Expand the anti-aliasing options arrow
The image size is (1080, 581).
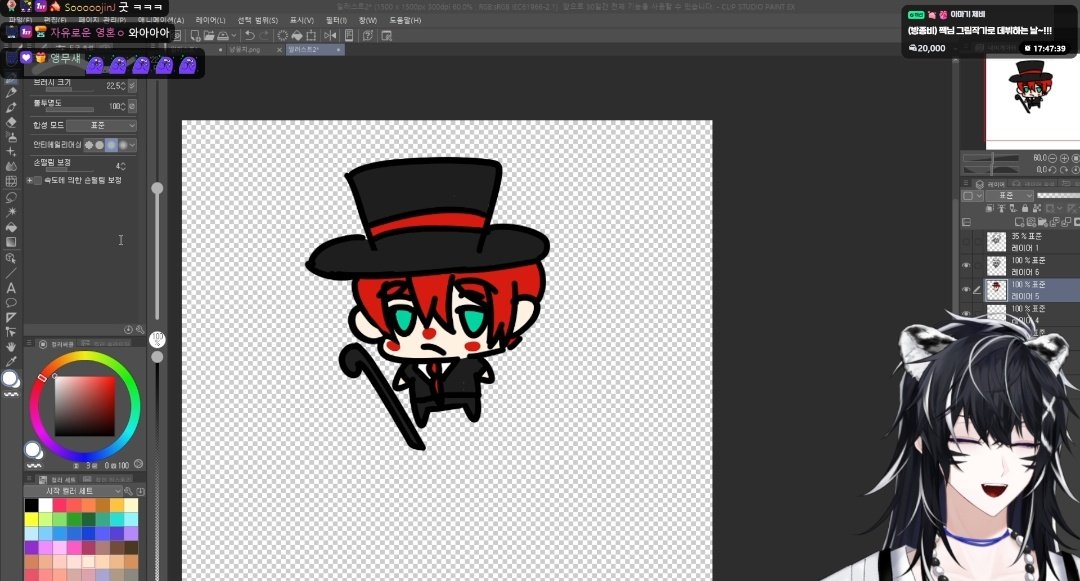coord(132,145)
